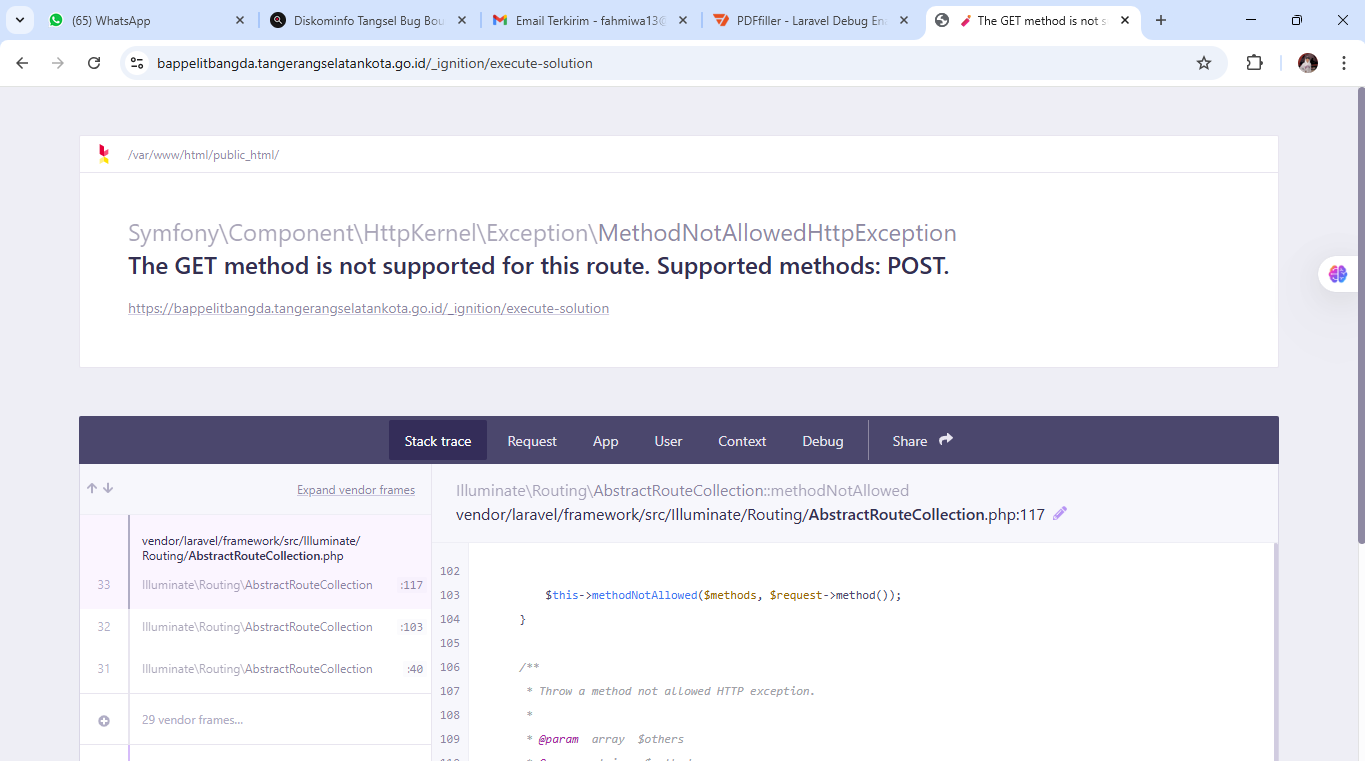
Task: Switch to the WhatsApp tab
Action: [x=146, y=20]
